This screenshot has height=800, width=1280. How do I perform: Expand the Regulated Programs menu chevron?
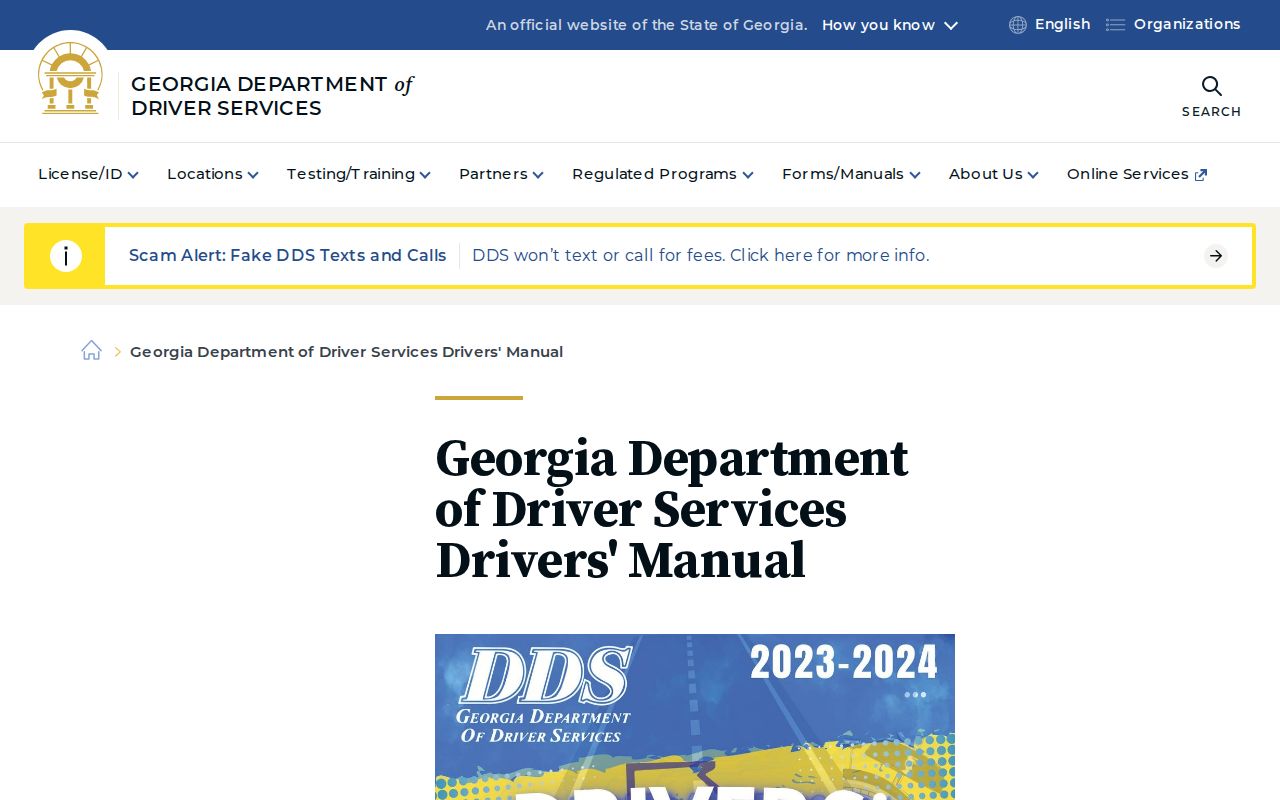tap(748, 175)
